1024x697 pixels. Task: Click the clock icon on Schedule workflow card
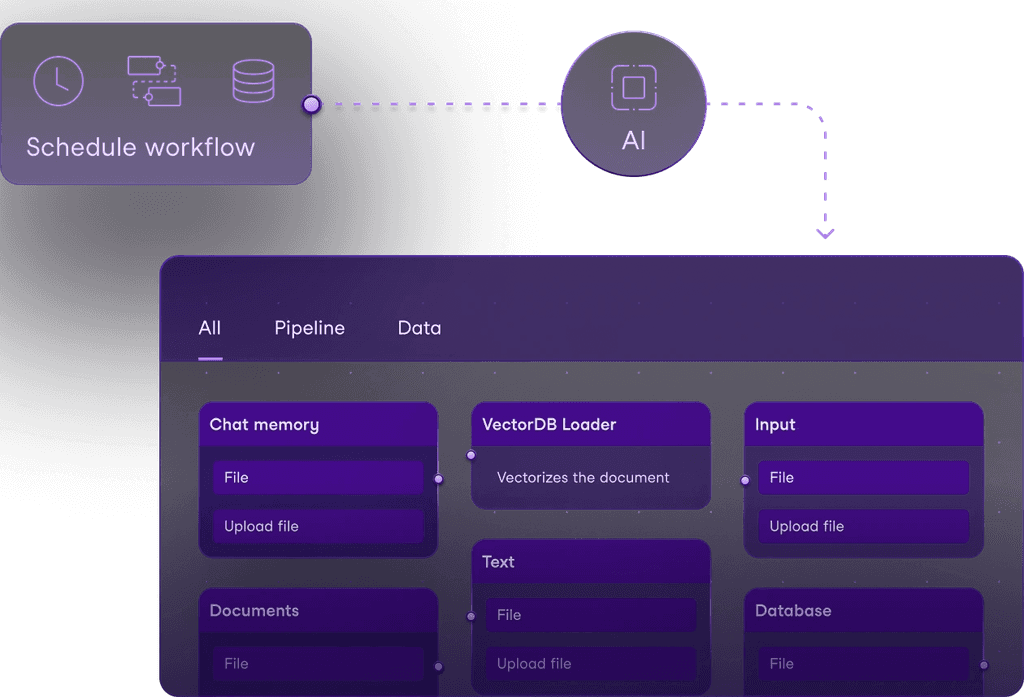click(x=58, y=80)
